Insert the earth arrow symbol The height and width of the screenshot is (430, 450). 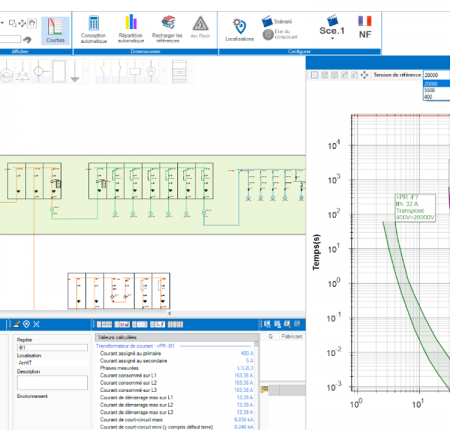(x=75, y=71)
